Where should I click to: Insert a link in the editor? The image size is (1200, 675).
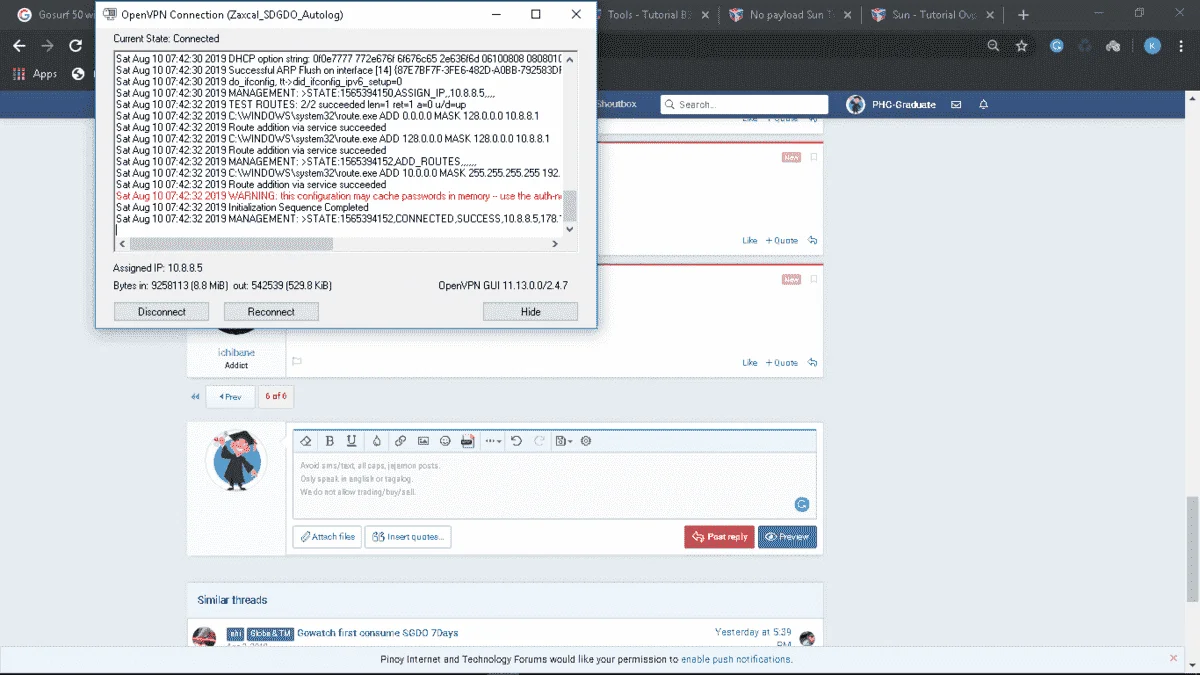[400, 441]
